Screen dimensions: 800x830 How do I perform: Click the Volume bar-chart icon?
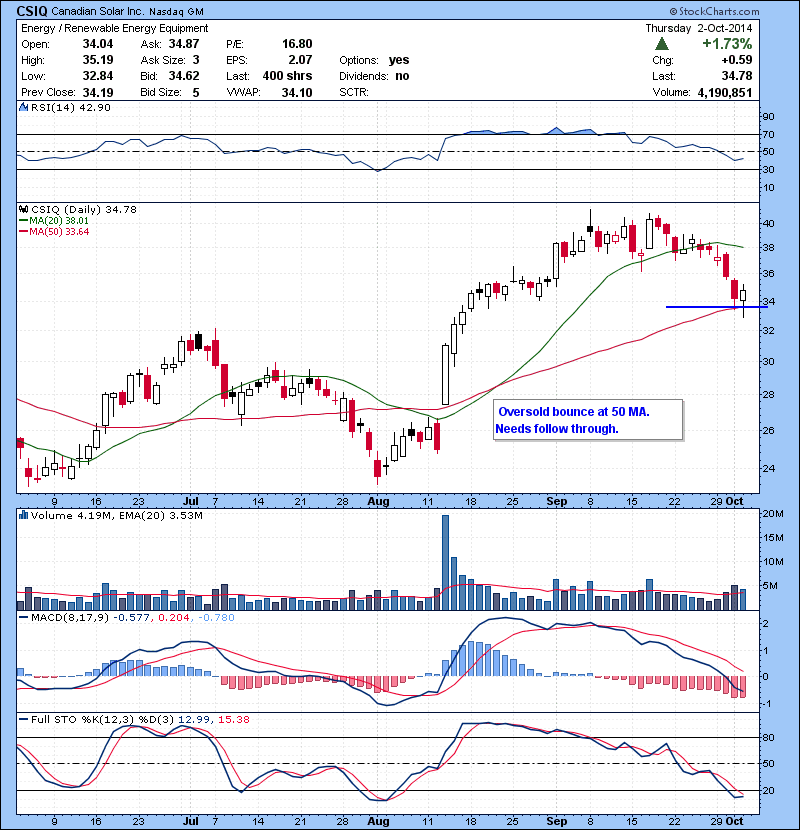coord(23,515)
